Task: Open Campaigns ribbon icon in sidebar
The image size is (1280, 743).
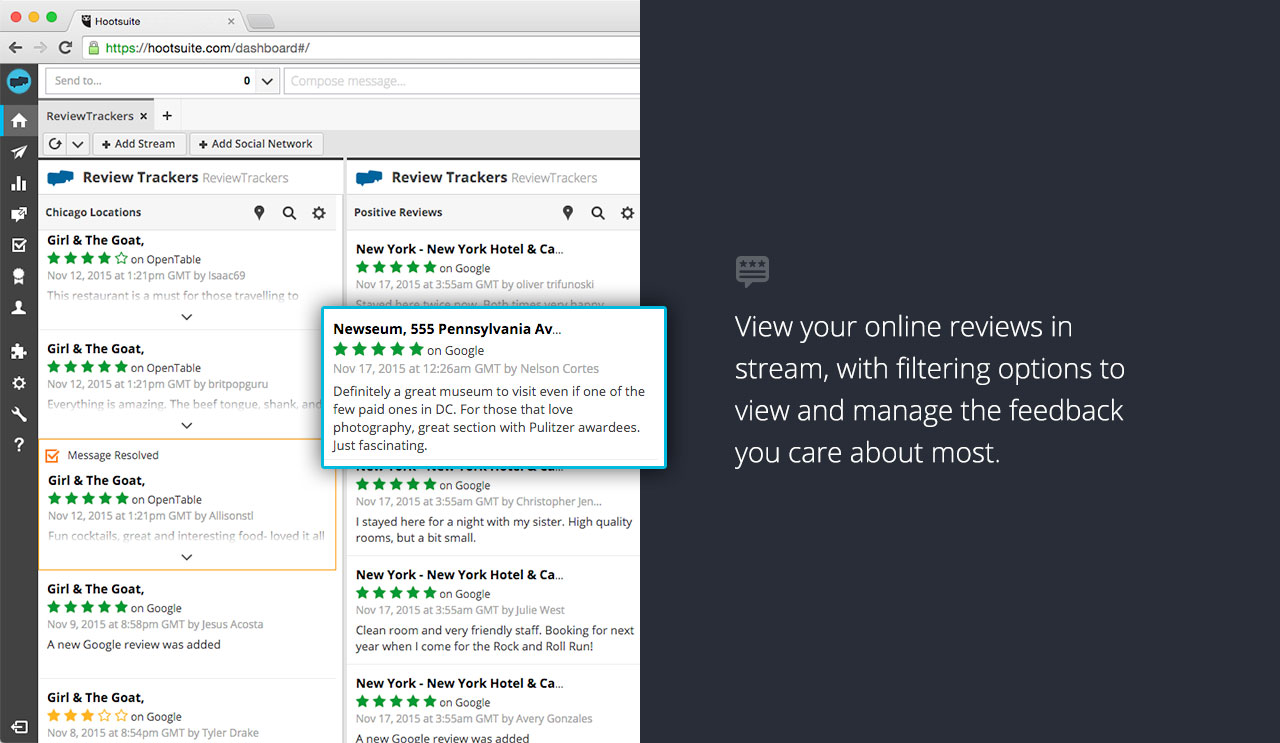Action: (x=18, y=276)
